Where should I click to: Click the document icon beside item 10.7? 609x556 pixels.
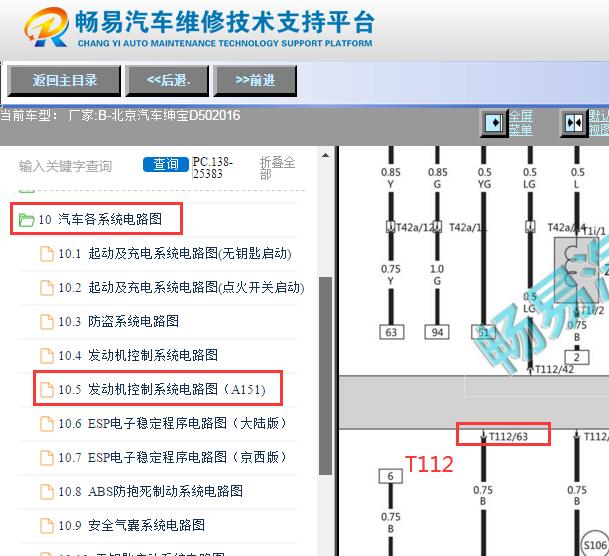point(47,458)
